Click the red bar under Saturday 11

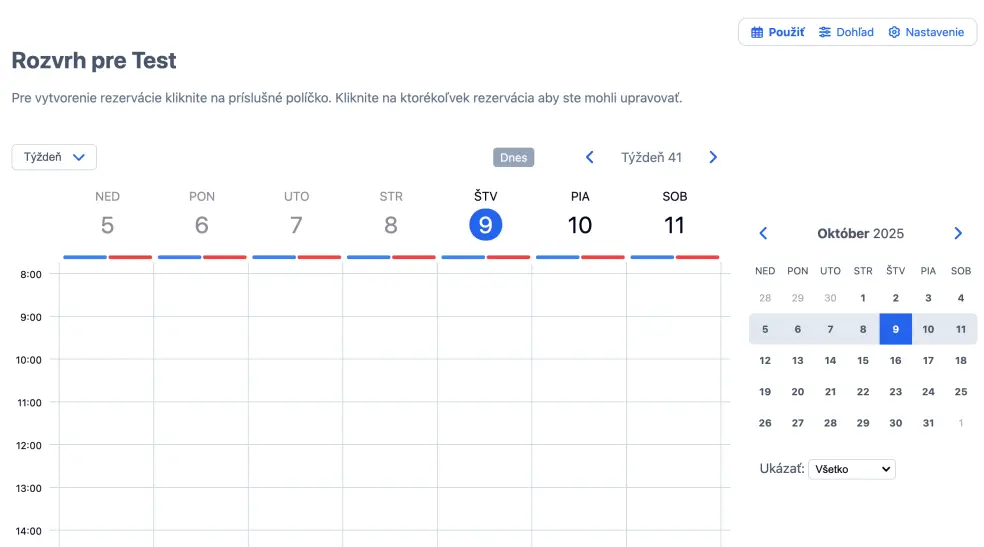(x=698, y=257)
